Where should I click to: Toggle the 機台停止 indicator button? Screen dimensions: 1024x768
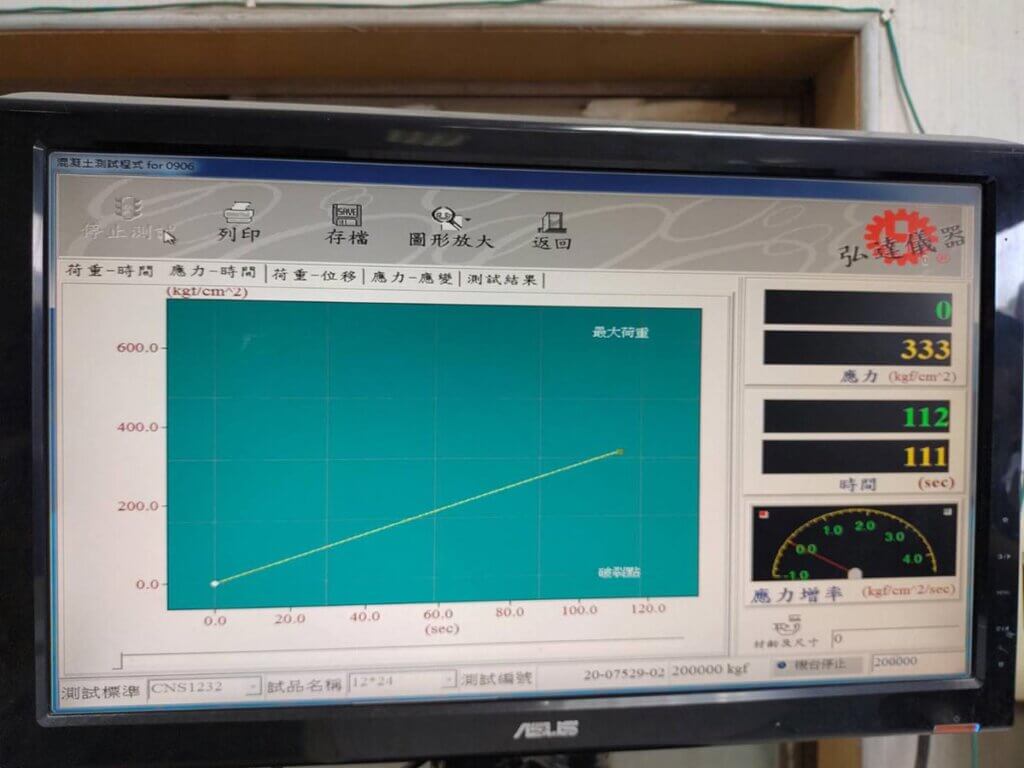click(783, 664)
